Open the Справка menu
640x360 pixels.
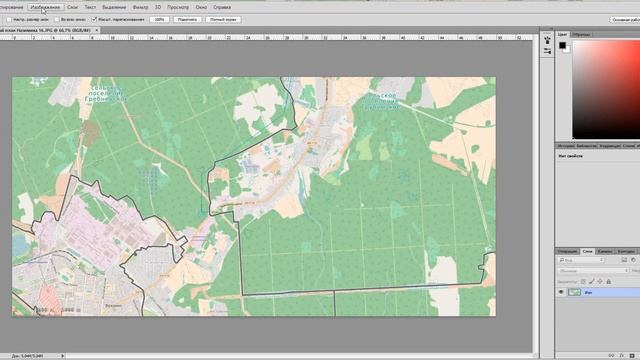click(222, 7)
